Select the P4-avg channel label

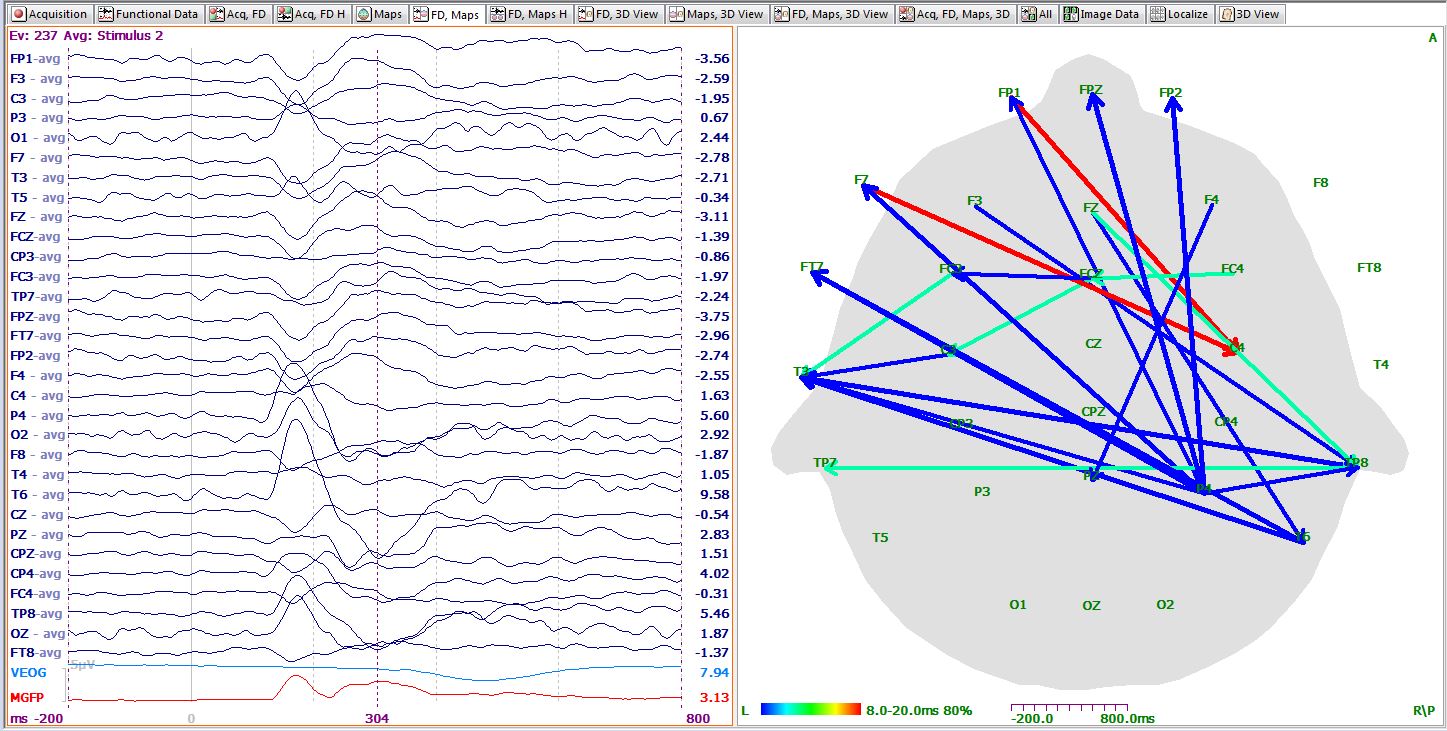[37, 415]
